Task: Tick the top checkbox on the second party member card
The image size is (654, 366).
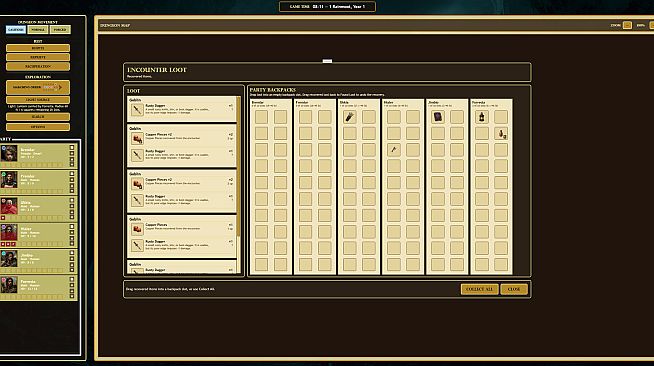Action: click(72, 174)
